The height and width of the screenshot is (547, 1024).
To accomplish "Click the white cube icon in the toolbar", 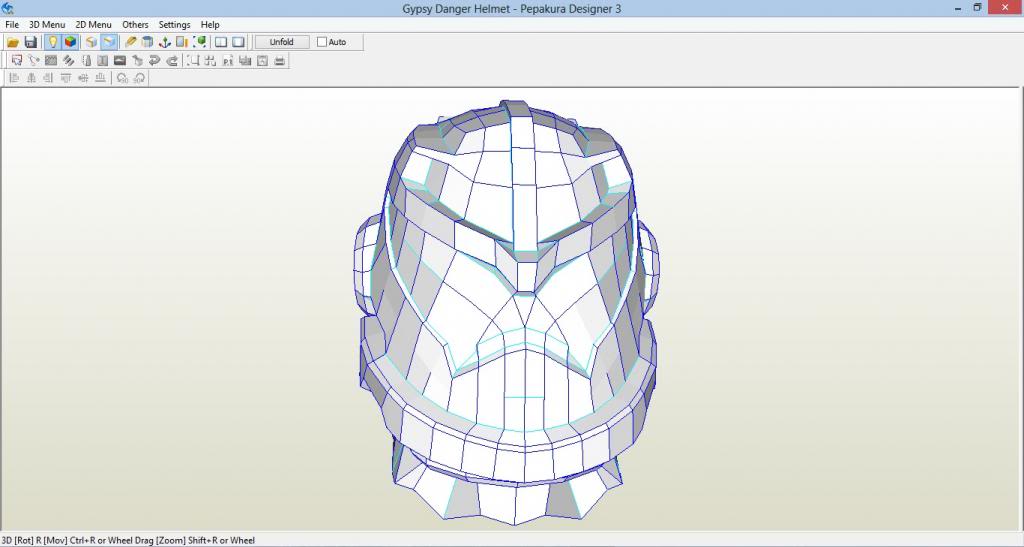I will pos(91,42).
